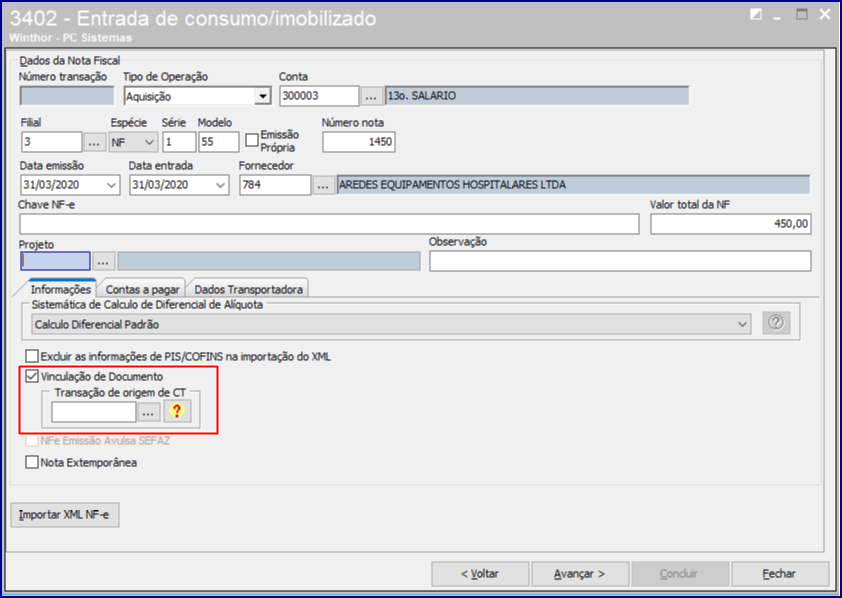Click the Projeto code field
Screen dimensions: 842x598
[x=55, y=261]
